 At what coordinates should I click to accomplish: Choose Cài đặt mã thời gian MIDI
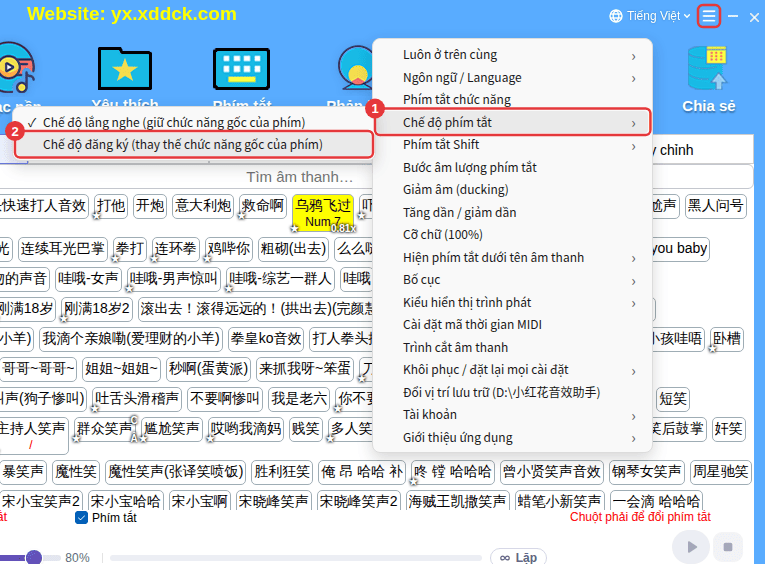[512, 325]
